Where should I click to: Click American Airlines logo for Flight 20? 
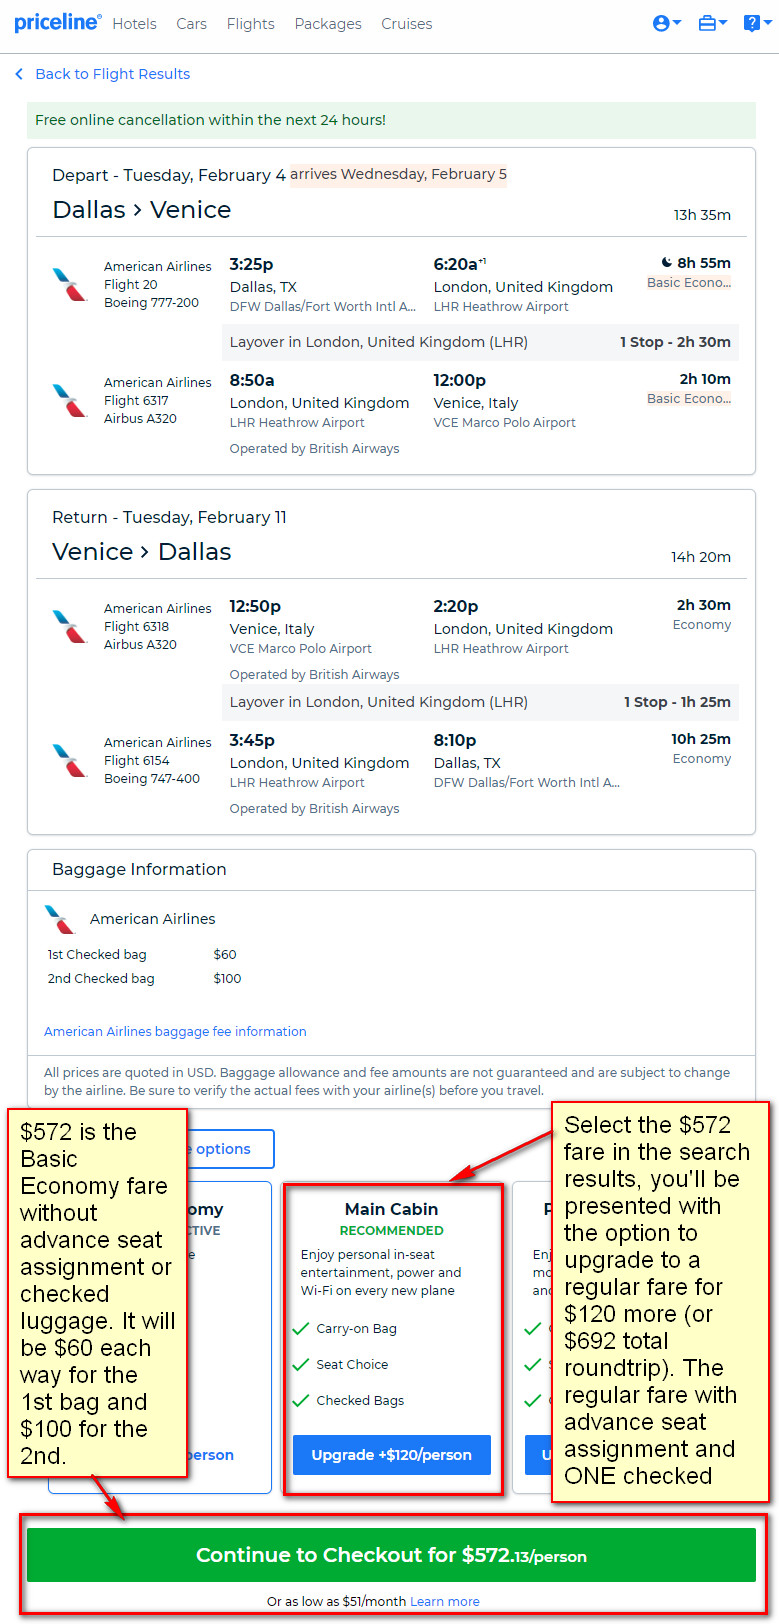70,284
